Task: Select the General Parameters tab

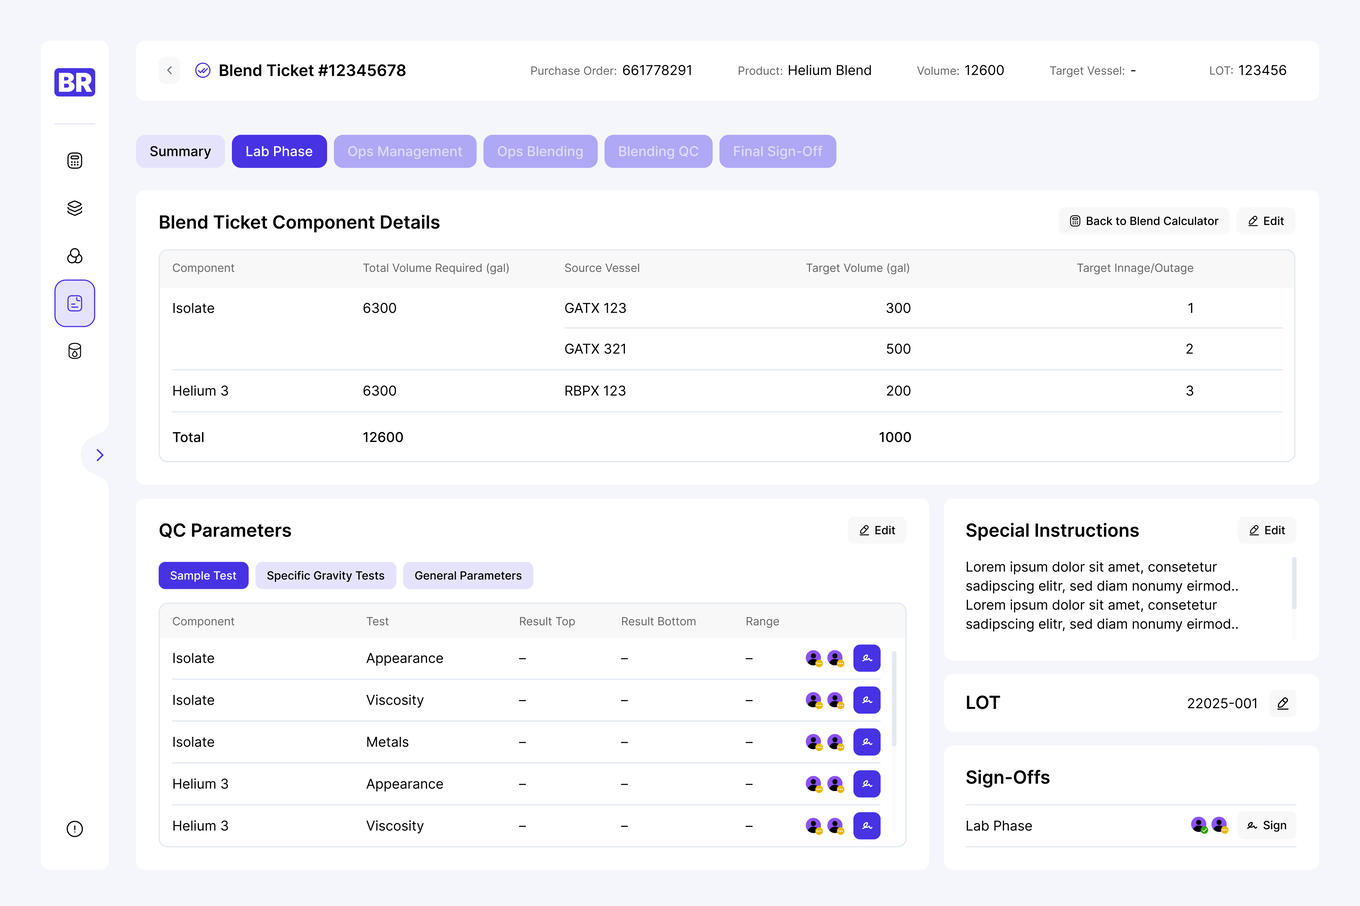Action: pos(467,575)
